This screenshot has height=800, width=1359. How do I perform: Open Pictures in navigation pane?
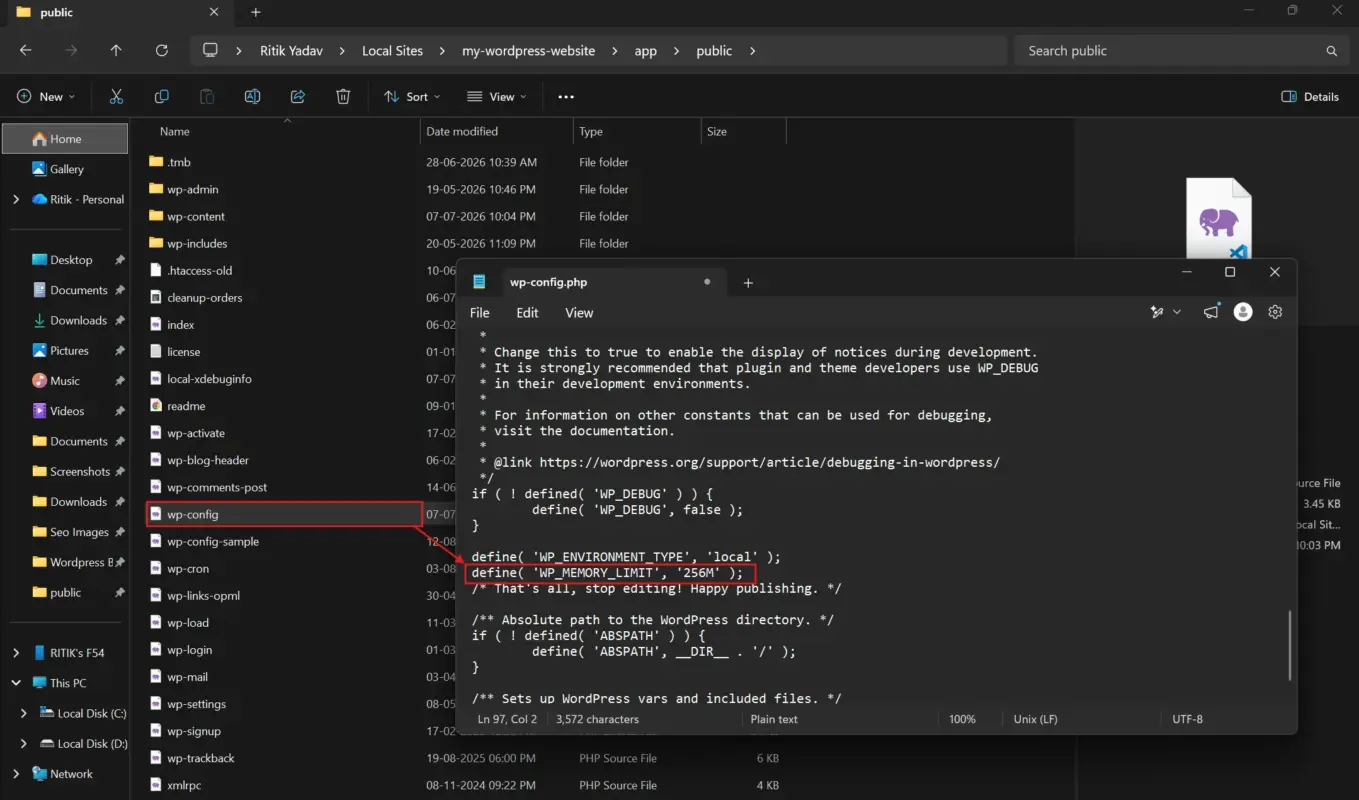pyautogui.click(x=69, y=351)
